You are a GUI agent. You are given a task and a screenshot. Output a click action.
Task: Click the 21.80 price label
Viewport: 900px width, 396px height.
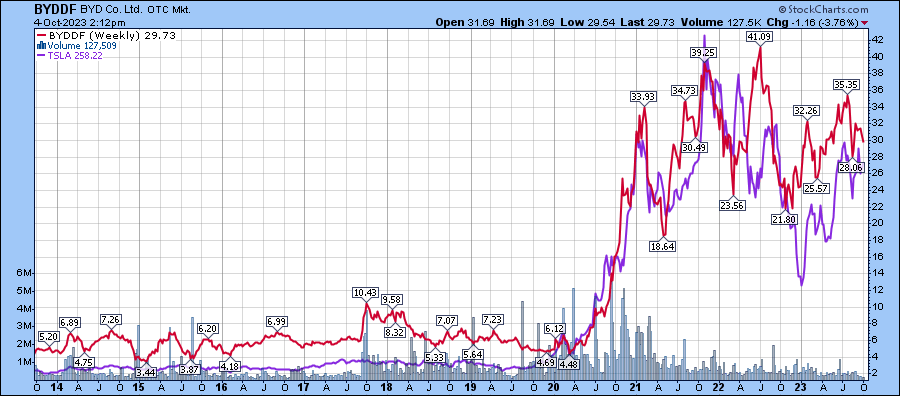[x=785, y=220]
